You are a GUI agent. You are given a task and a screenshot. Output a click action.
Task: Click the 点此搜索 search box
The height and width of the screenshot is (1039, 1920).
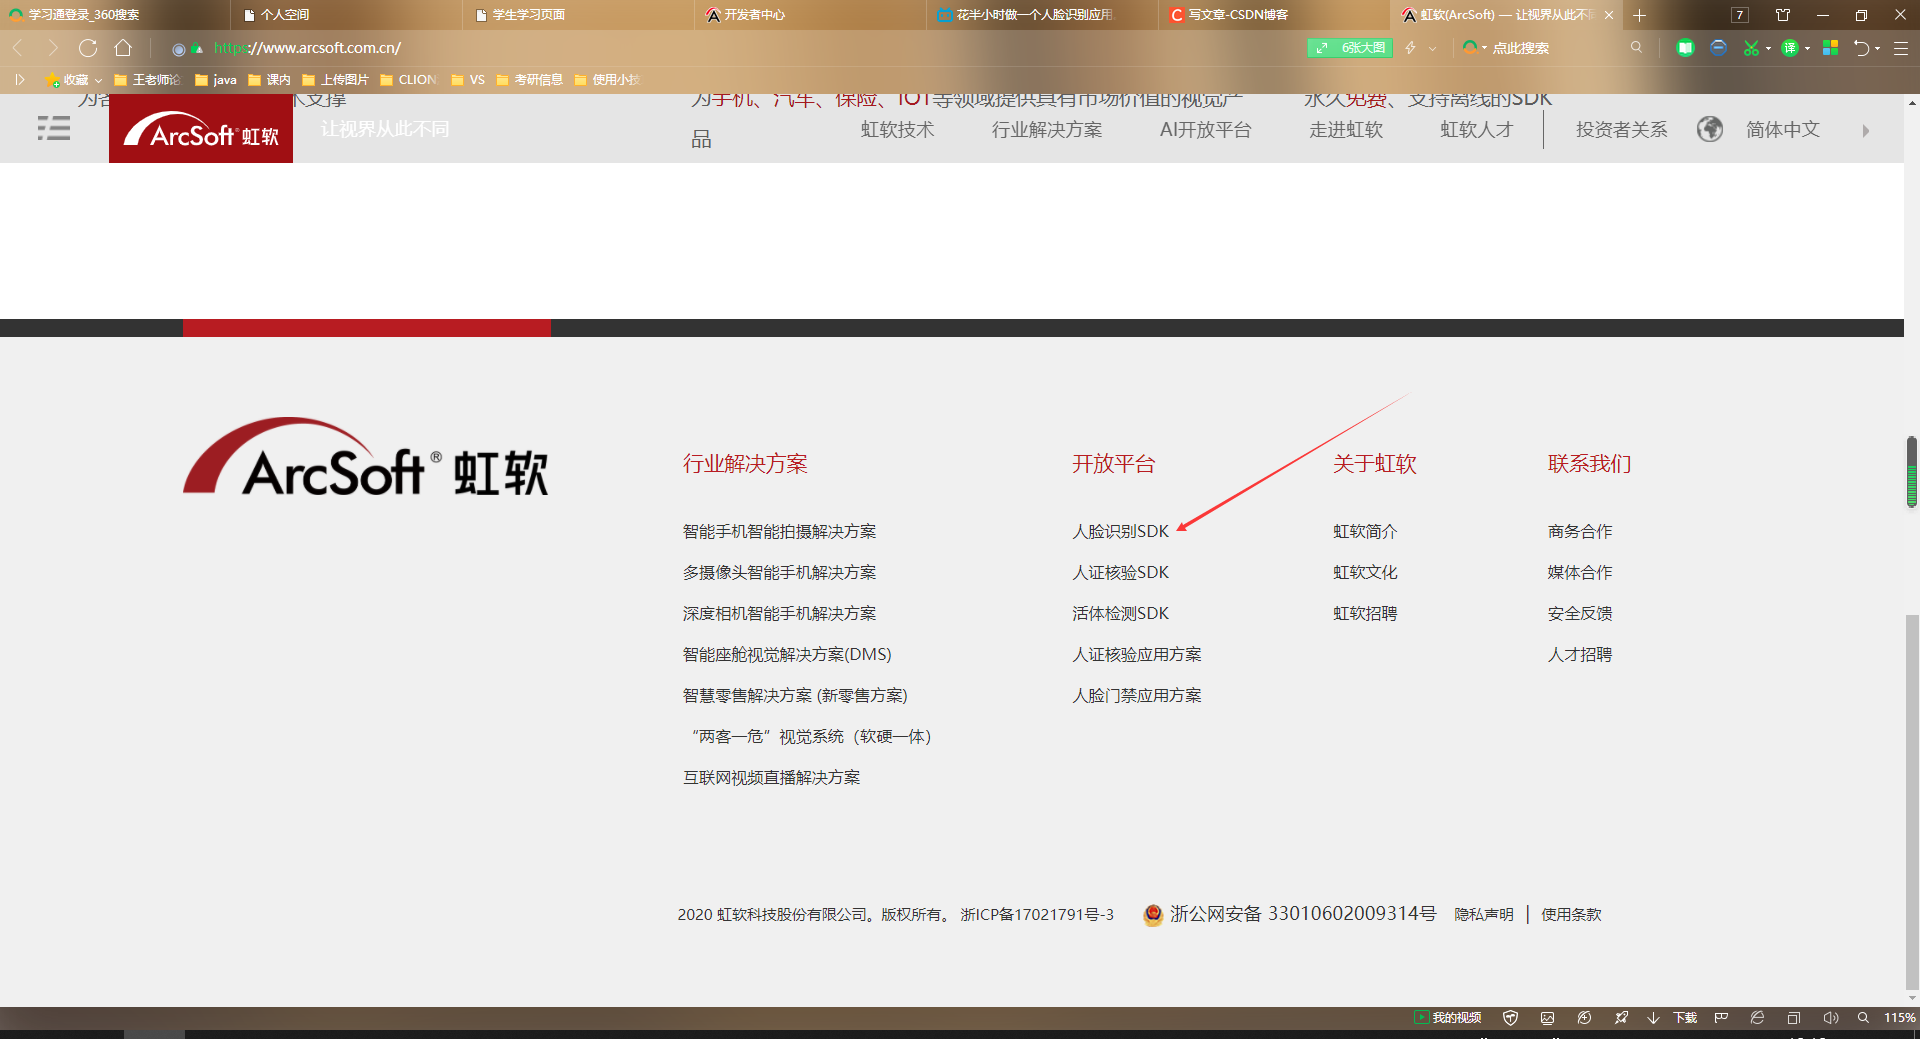1555,48
